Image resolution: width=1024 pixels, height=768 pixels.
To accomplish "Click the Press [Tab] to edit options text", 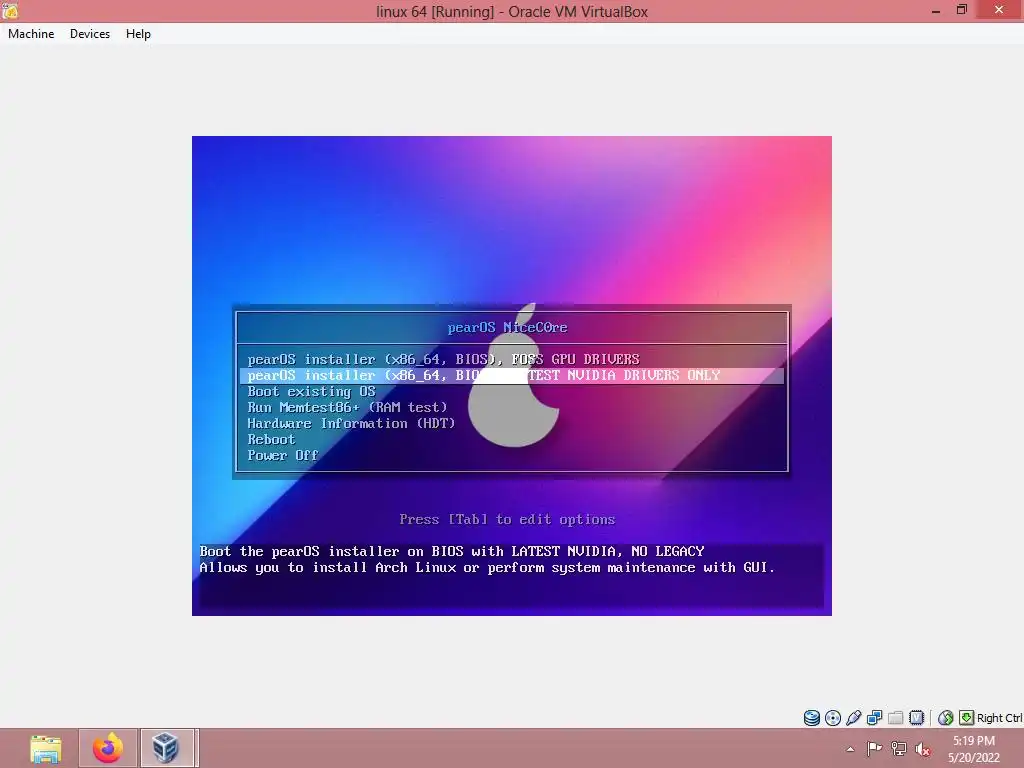I will pos(507,519).
